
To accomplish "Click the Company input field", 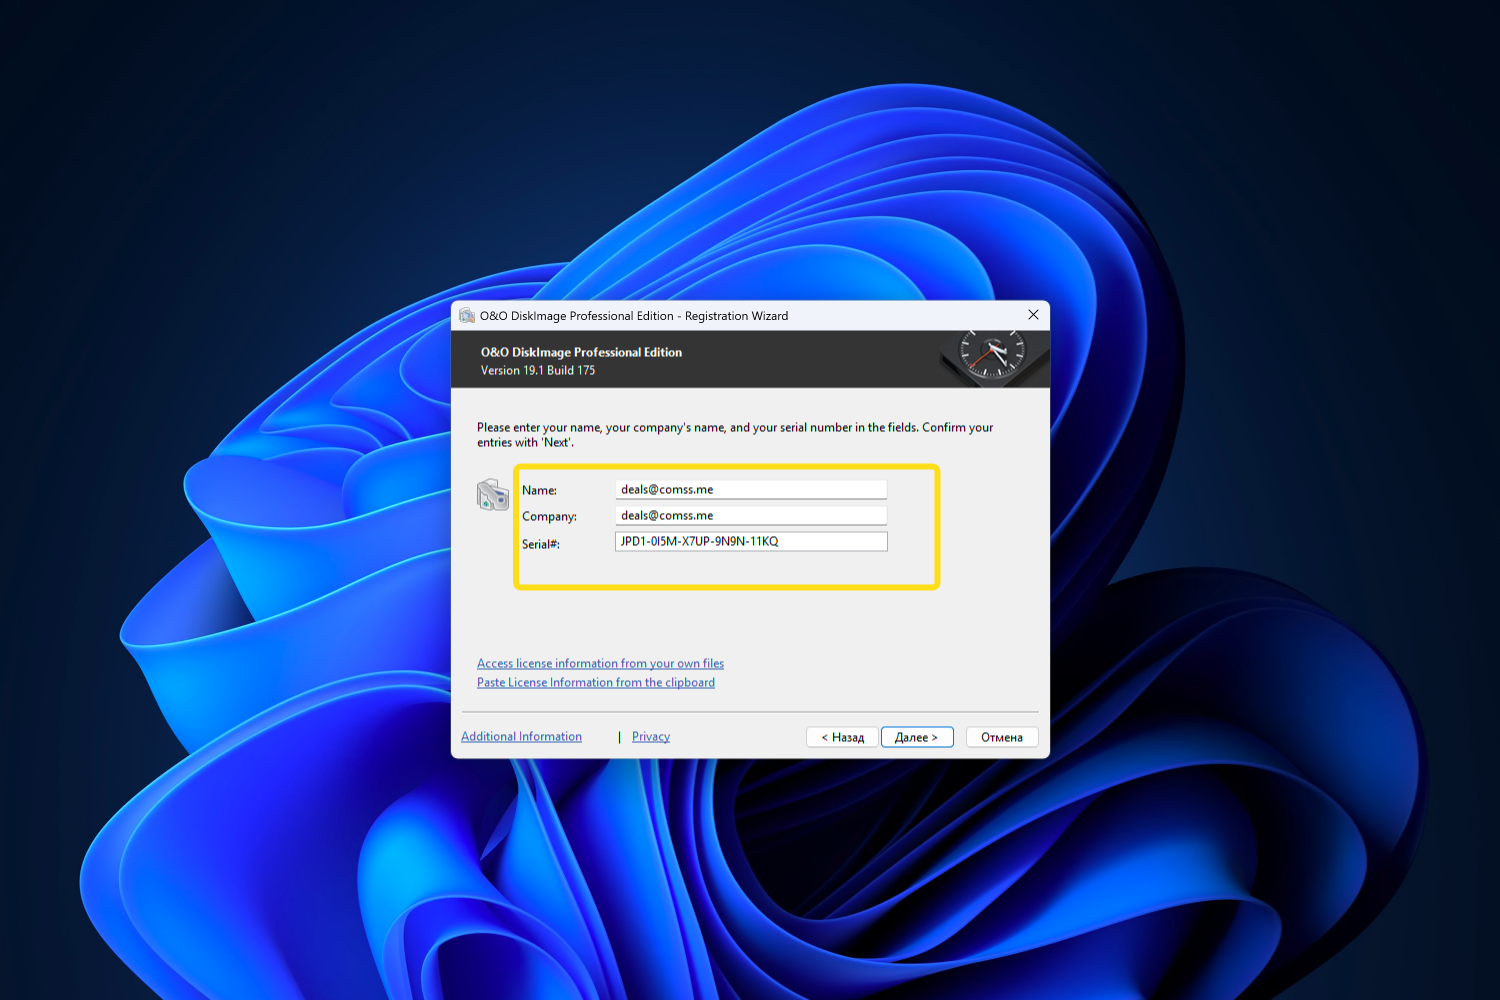I will [751, 515].
